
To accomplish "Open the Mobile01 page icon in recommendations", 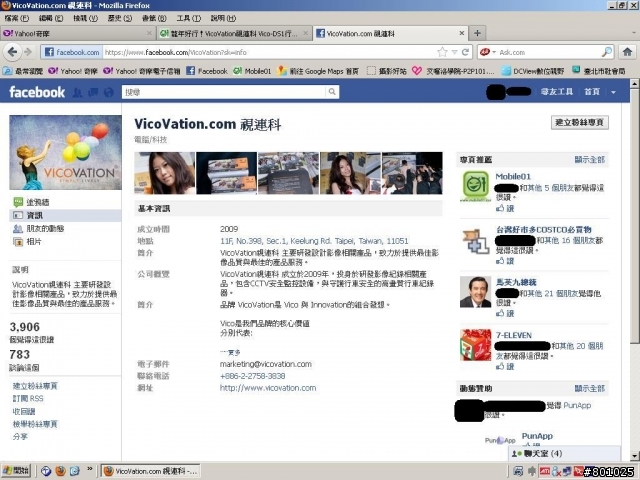I will pyautogui.click(x=476, y=186).
